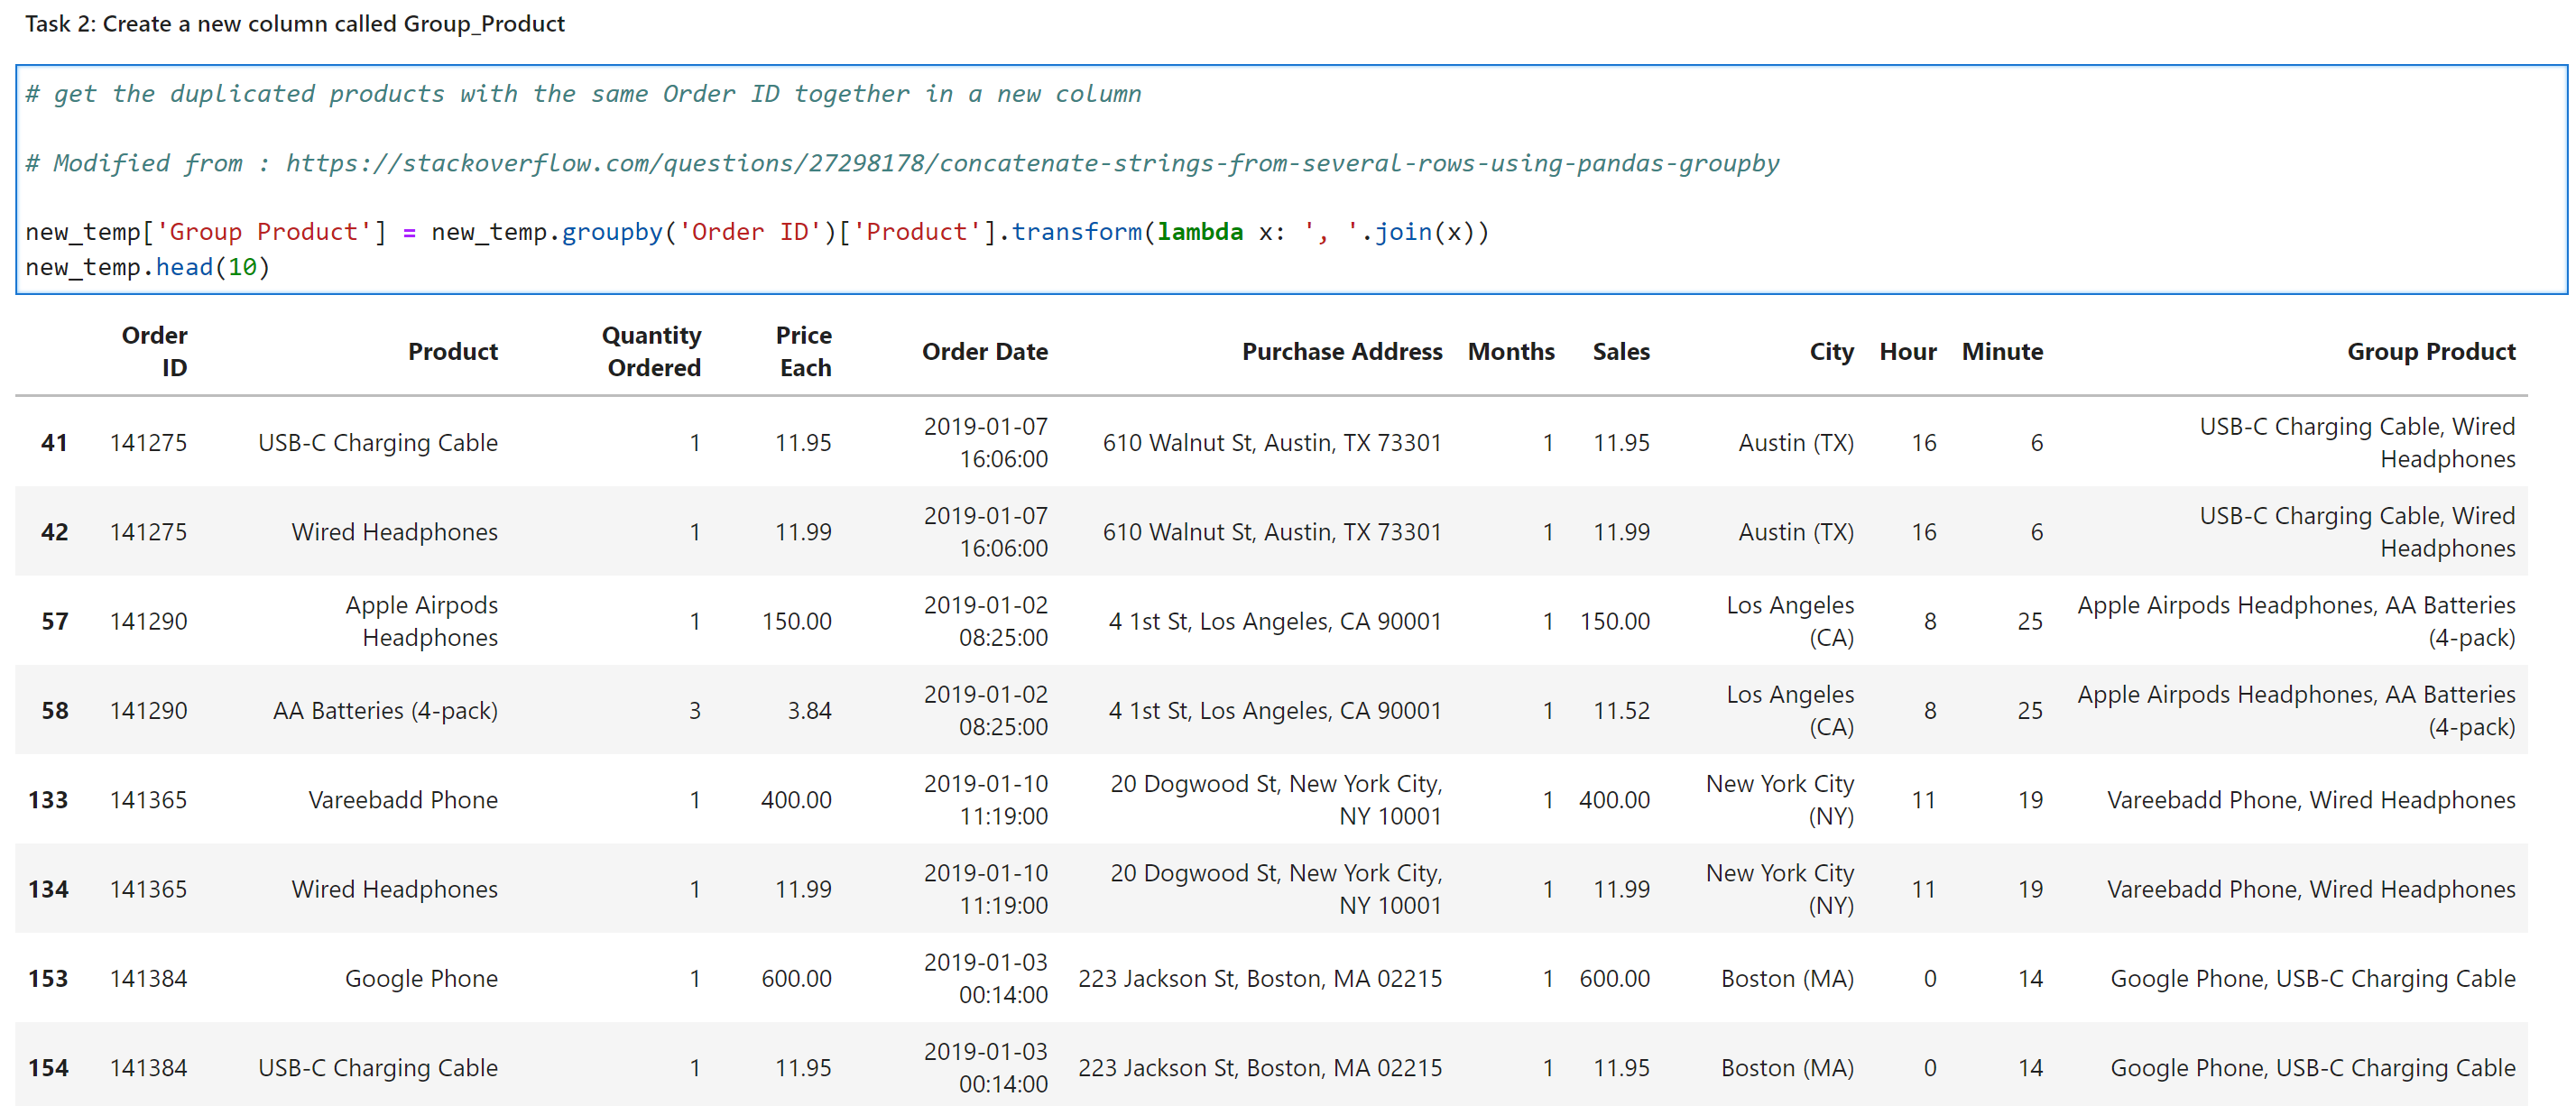2576x1106 pixels.
Task: Click order date 2019-01-03 00:14:00 in row 154
Action: coord(985,1068)
